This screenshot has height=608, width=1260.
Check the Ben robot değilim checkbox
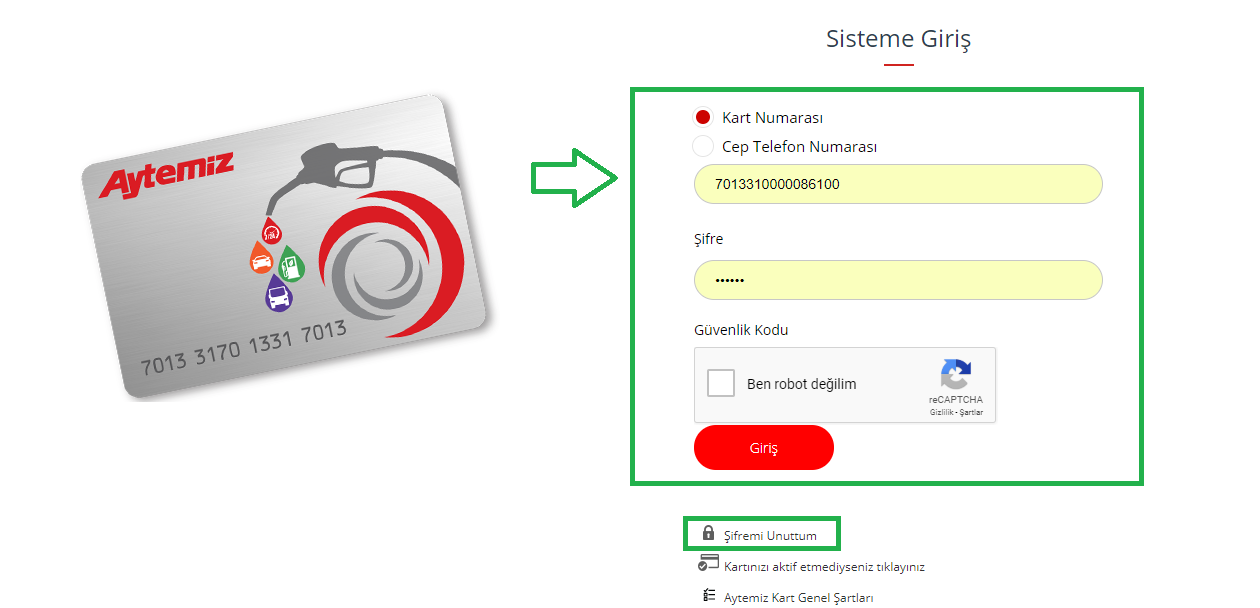point(721,383)
